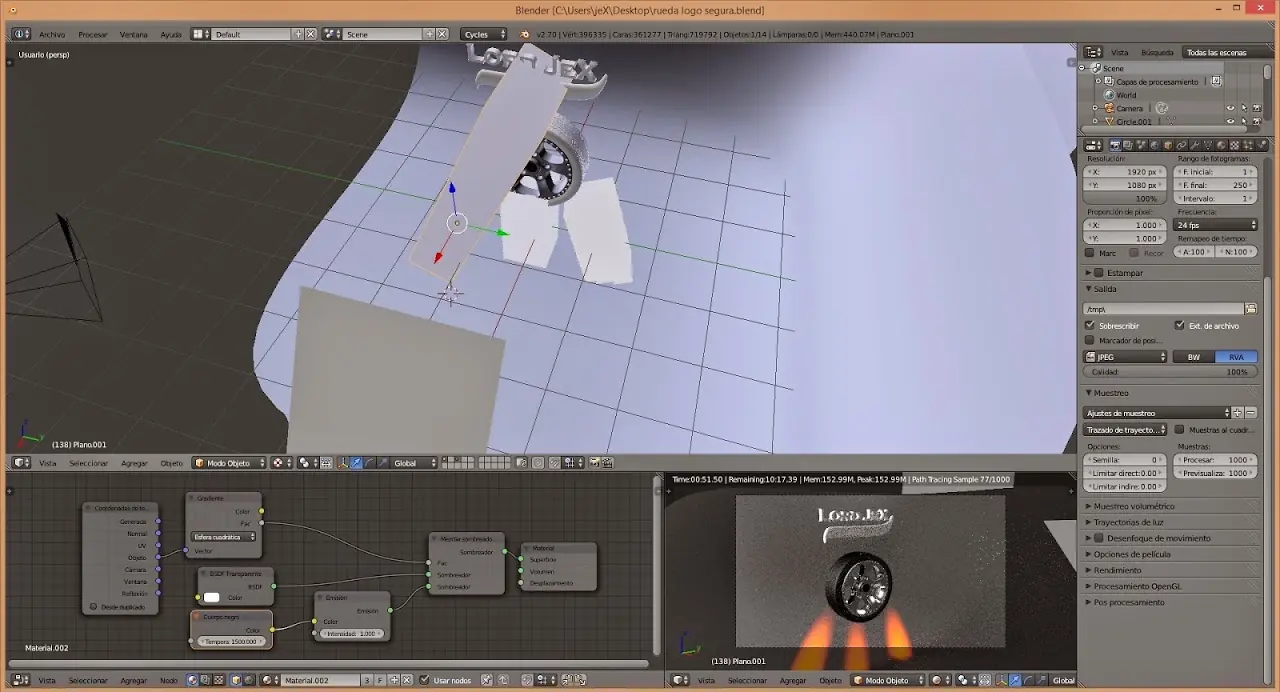Delete the Default screen layout X icon

pyautogui.click(x=311, y=34)
